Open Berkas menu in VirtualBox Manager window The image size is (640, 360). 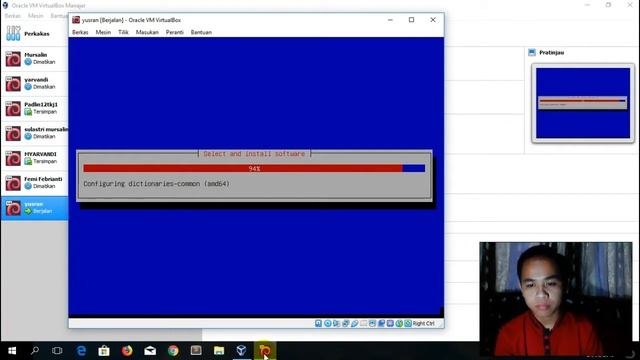pyautogui.click(x=13, y=16)
